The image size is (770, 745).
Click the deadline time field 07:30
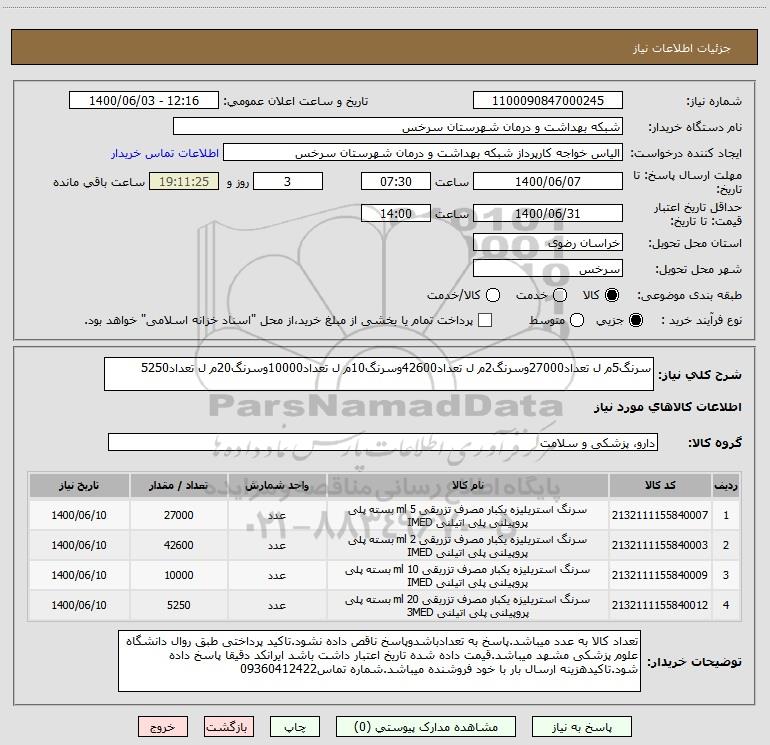(x=396, y=181)
